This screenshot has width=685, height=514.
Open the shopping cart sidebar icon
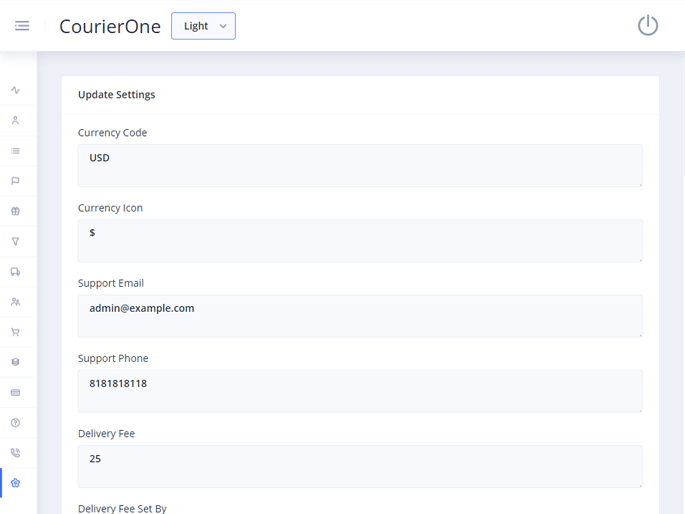(16, 332)
